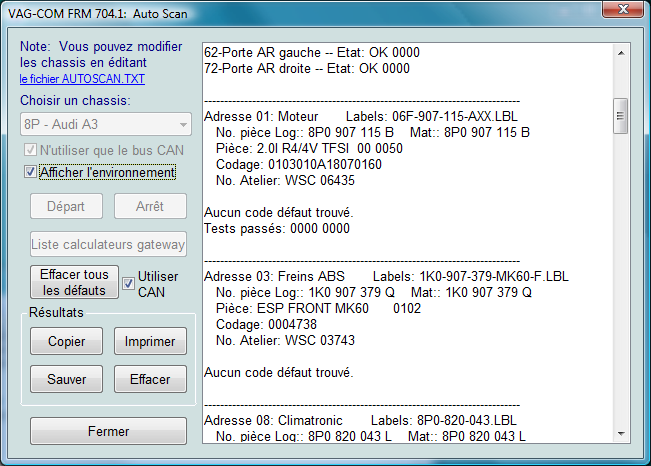651x466 pixels.
Task: Click 'Codage: 0103010A18070160' text
Action: (299, 164)
